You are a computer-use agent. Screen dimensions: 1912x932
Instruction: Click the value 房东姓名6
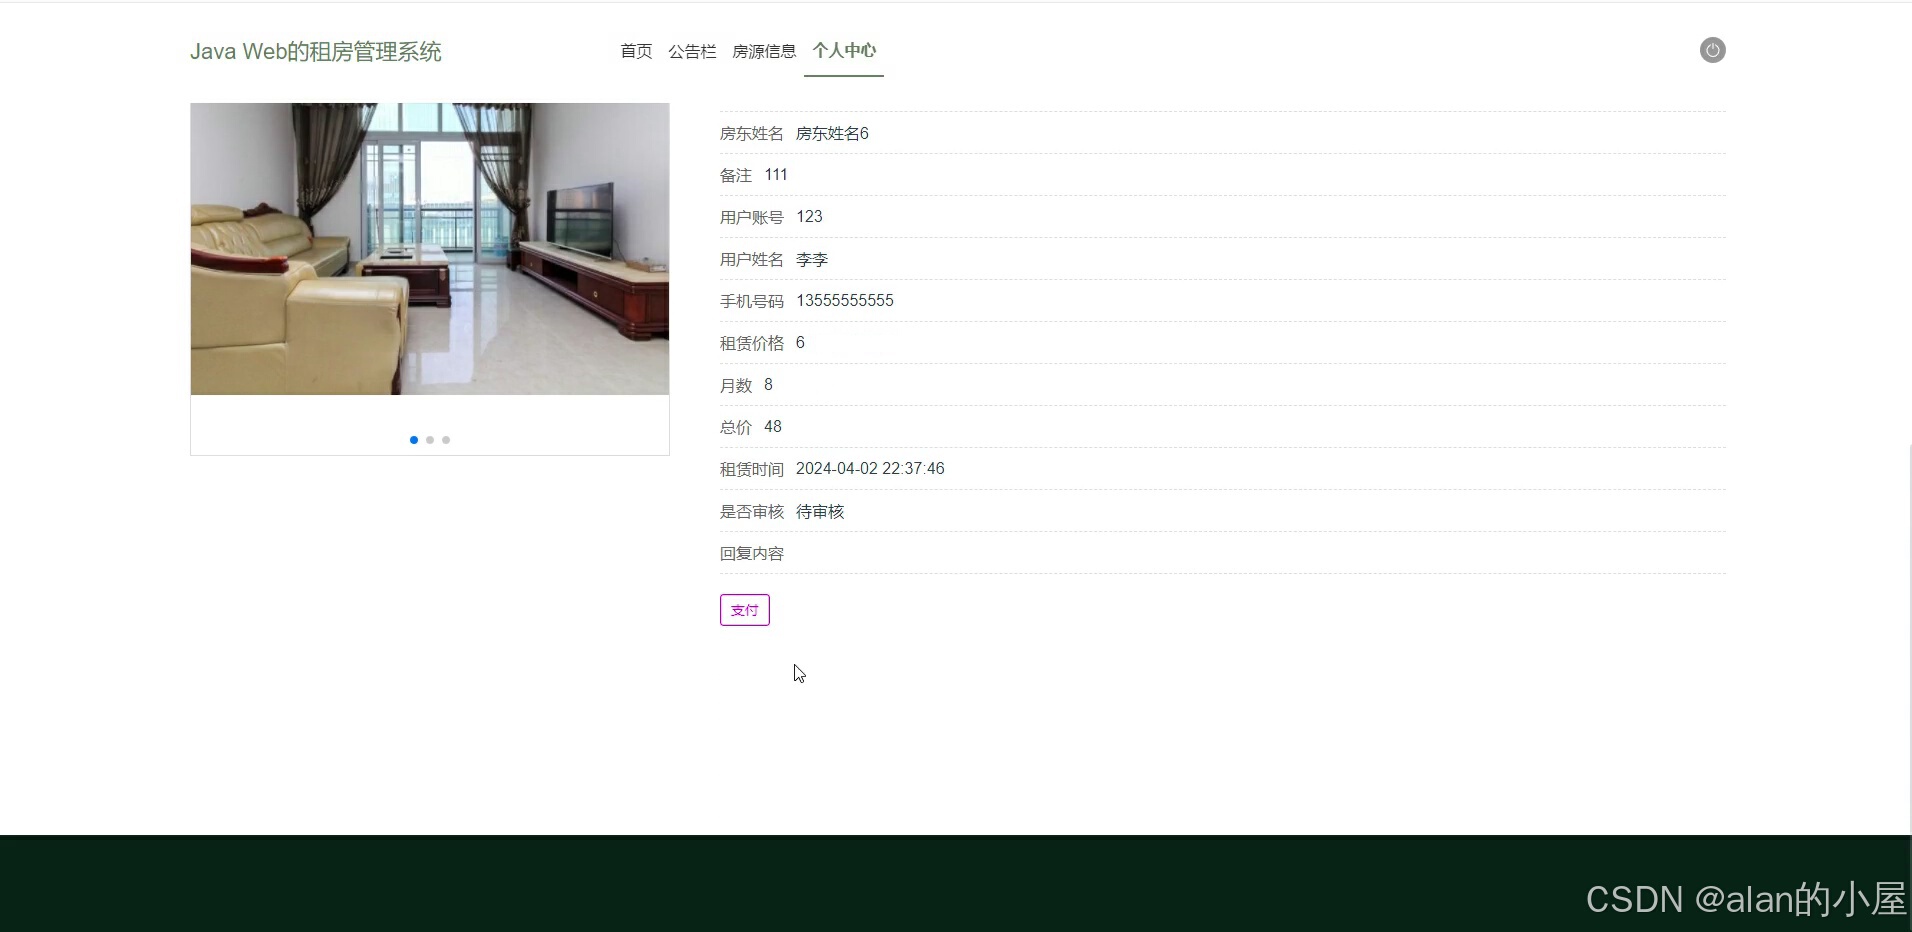click(x=832, y=133)
